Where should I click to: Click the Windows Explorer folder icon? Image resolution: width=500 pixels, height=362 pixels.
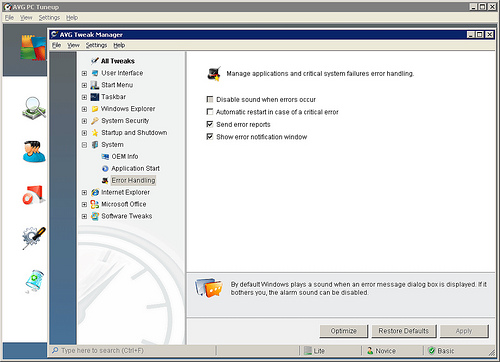pyautogui.click(x=95, y=109)
